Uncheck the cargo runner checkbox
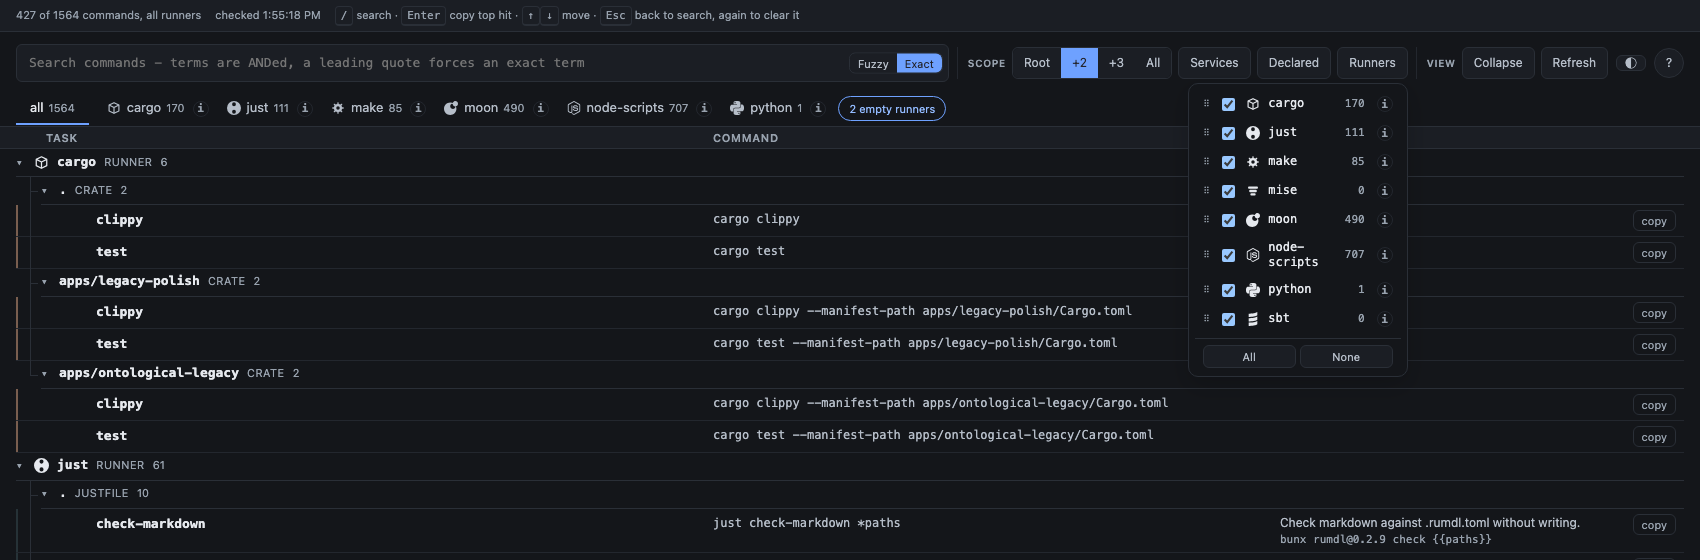The height and width of the screenshot is (560, 1700). pyautogui.click(x=1228, y=104)
